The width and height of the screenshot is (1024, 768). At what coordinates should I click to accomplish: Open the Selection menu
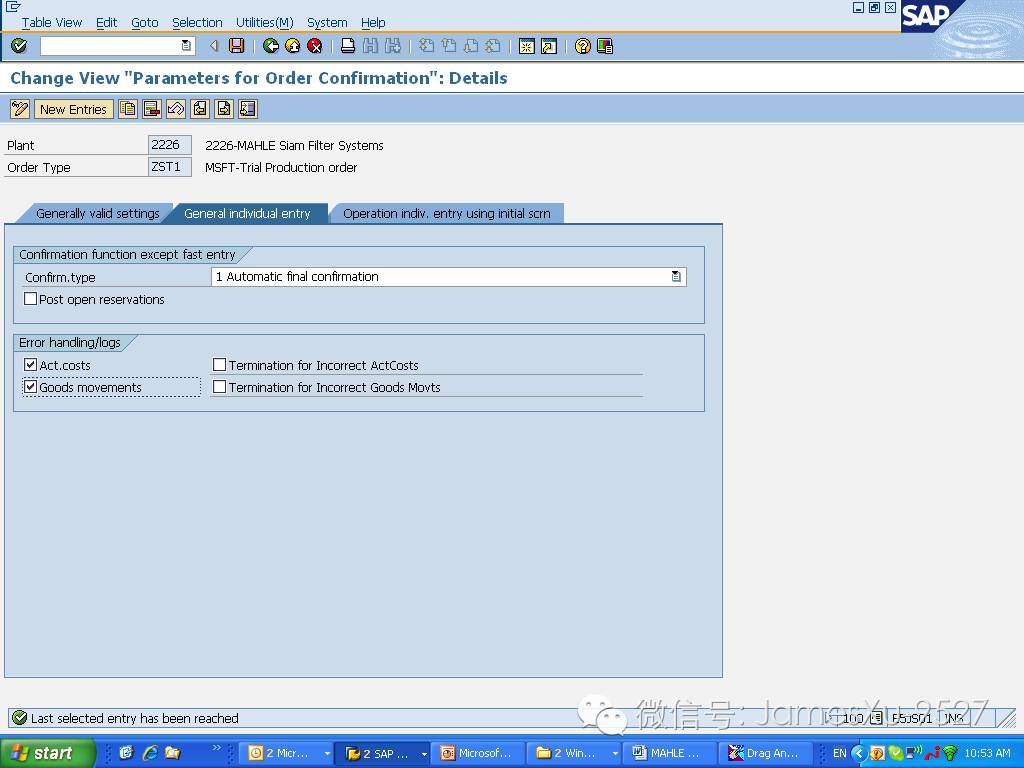(x=197, y=23)
